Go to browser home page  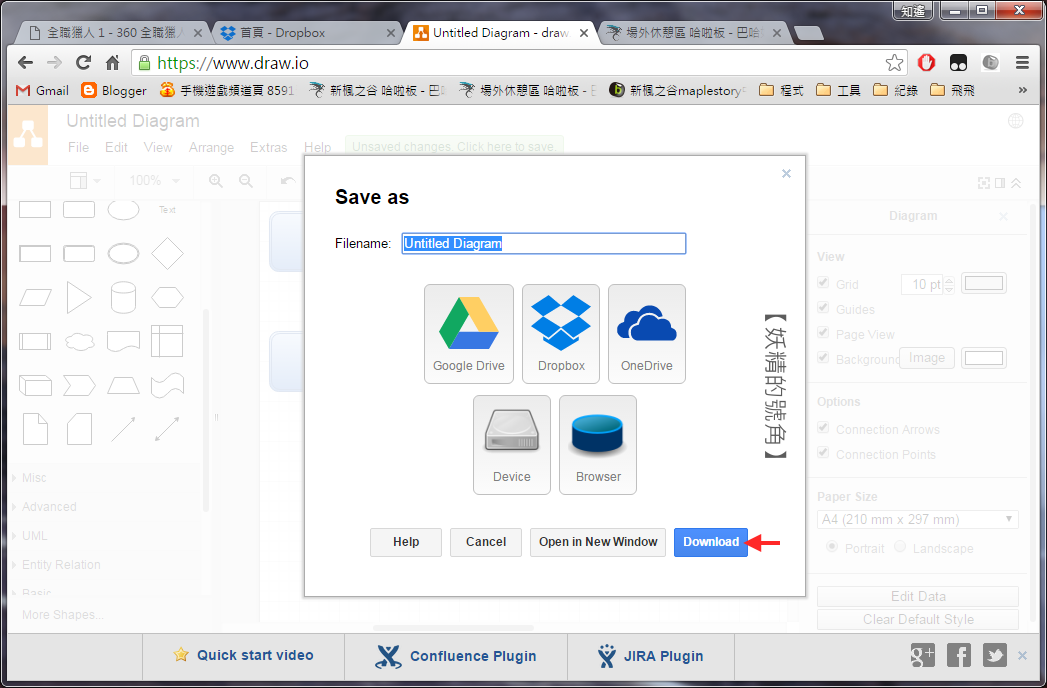[112, 63]
